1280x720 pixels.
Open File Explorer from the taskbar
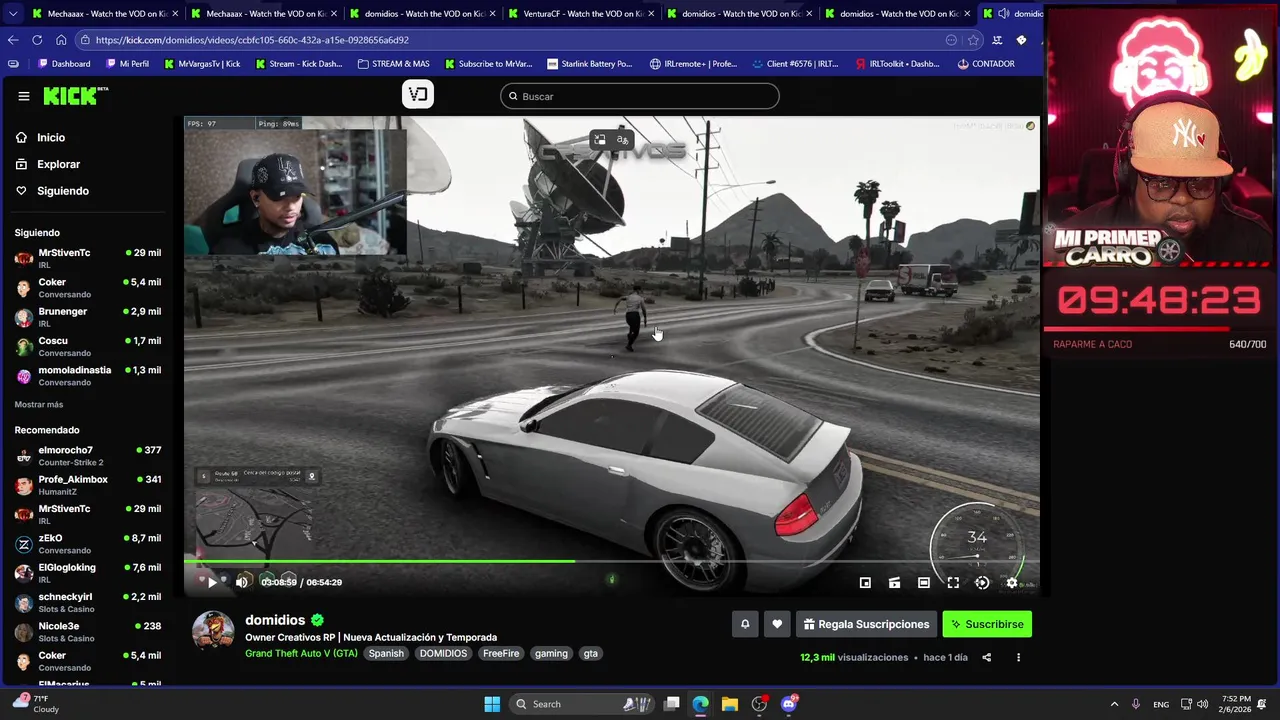point(730,704)
